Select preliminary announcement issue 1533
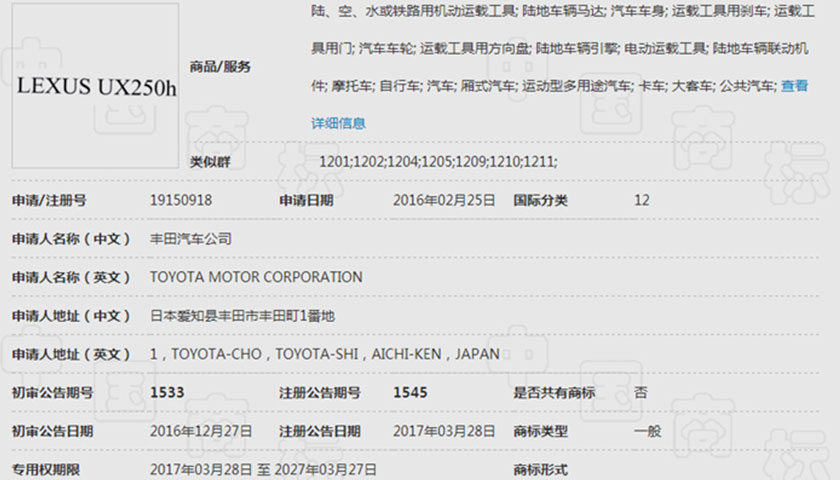This screenshot has width=840, height=480. (167, 393)
